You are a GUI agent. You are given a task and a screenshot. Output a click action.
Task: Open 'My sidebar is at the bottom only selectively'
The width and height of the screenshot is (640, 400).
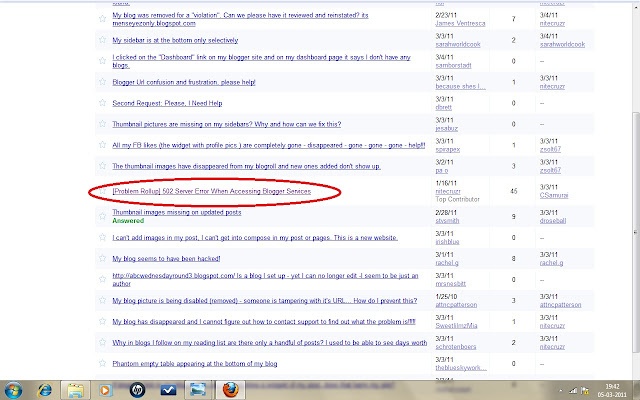point(175,40)
